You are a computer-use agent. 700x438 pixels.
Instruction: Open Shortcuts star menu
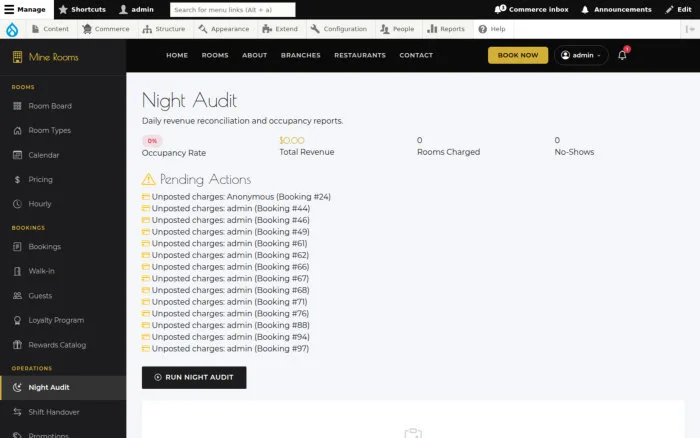point(83,9)
